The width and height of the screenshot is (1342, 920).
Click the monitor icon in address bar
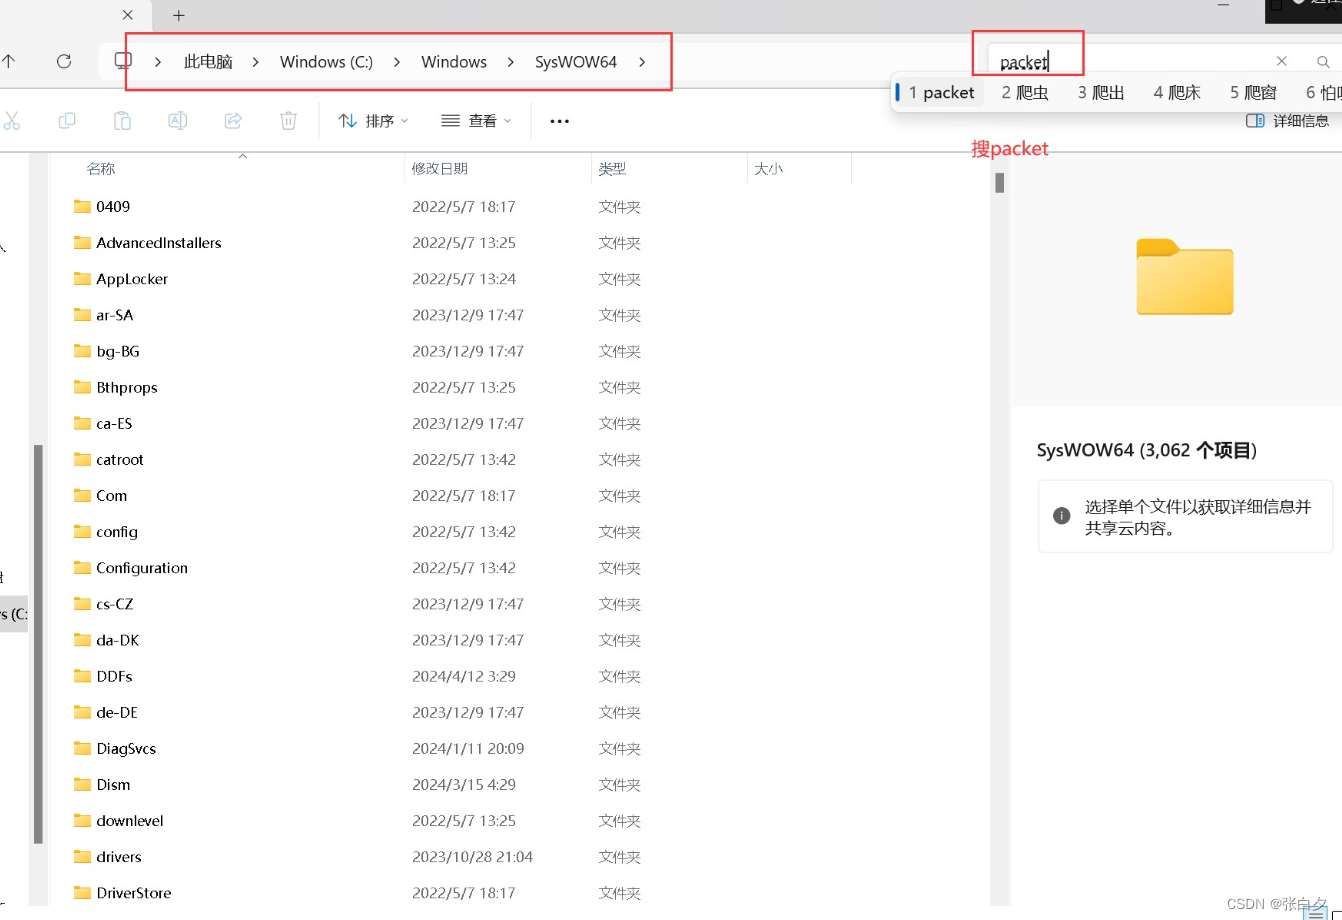(x=123, y=61)
